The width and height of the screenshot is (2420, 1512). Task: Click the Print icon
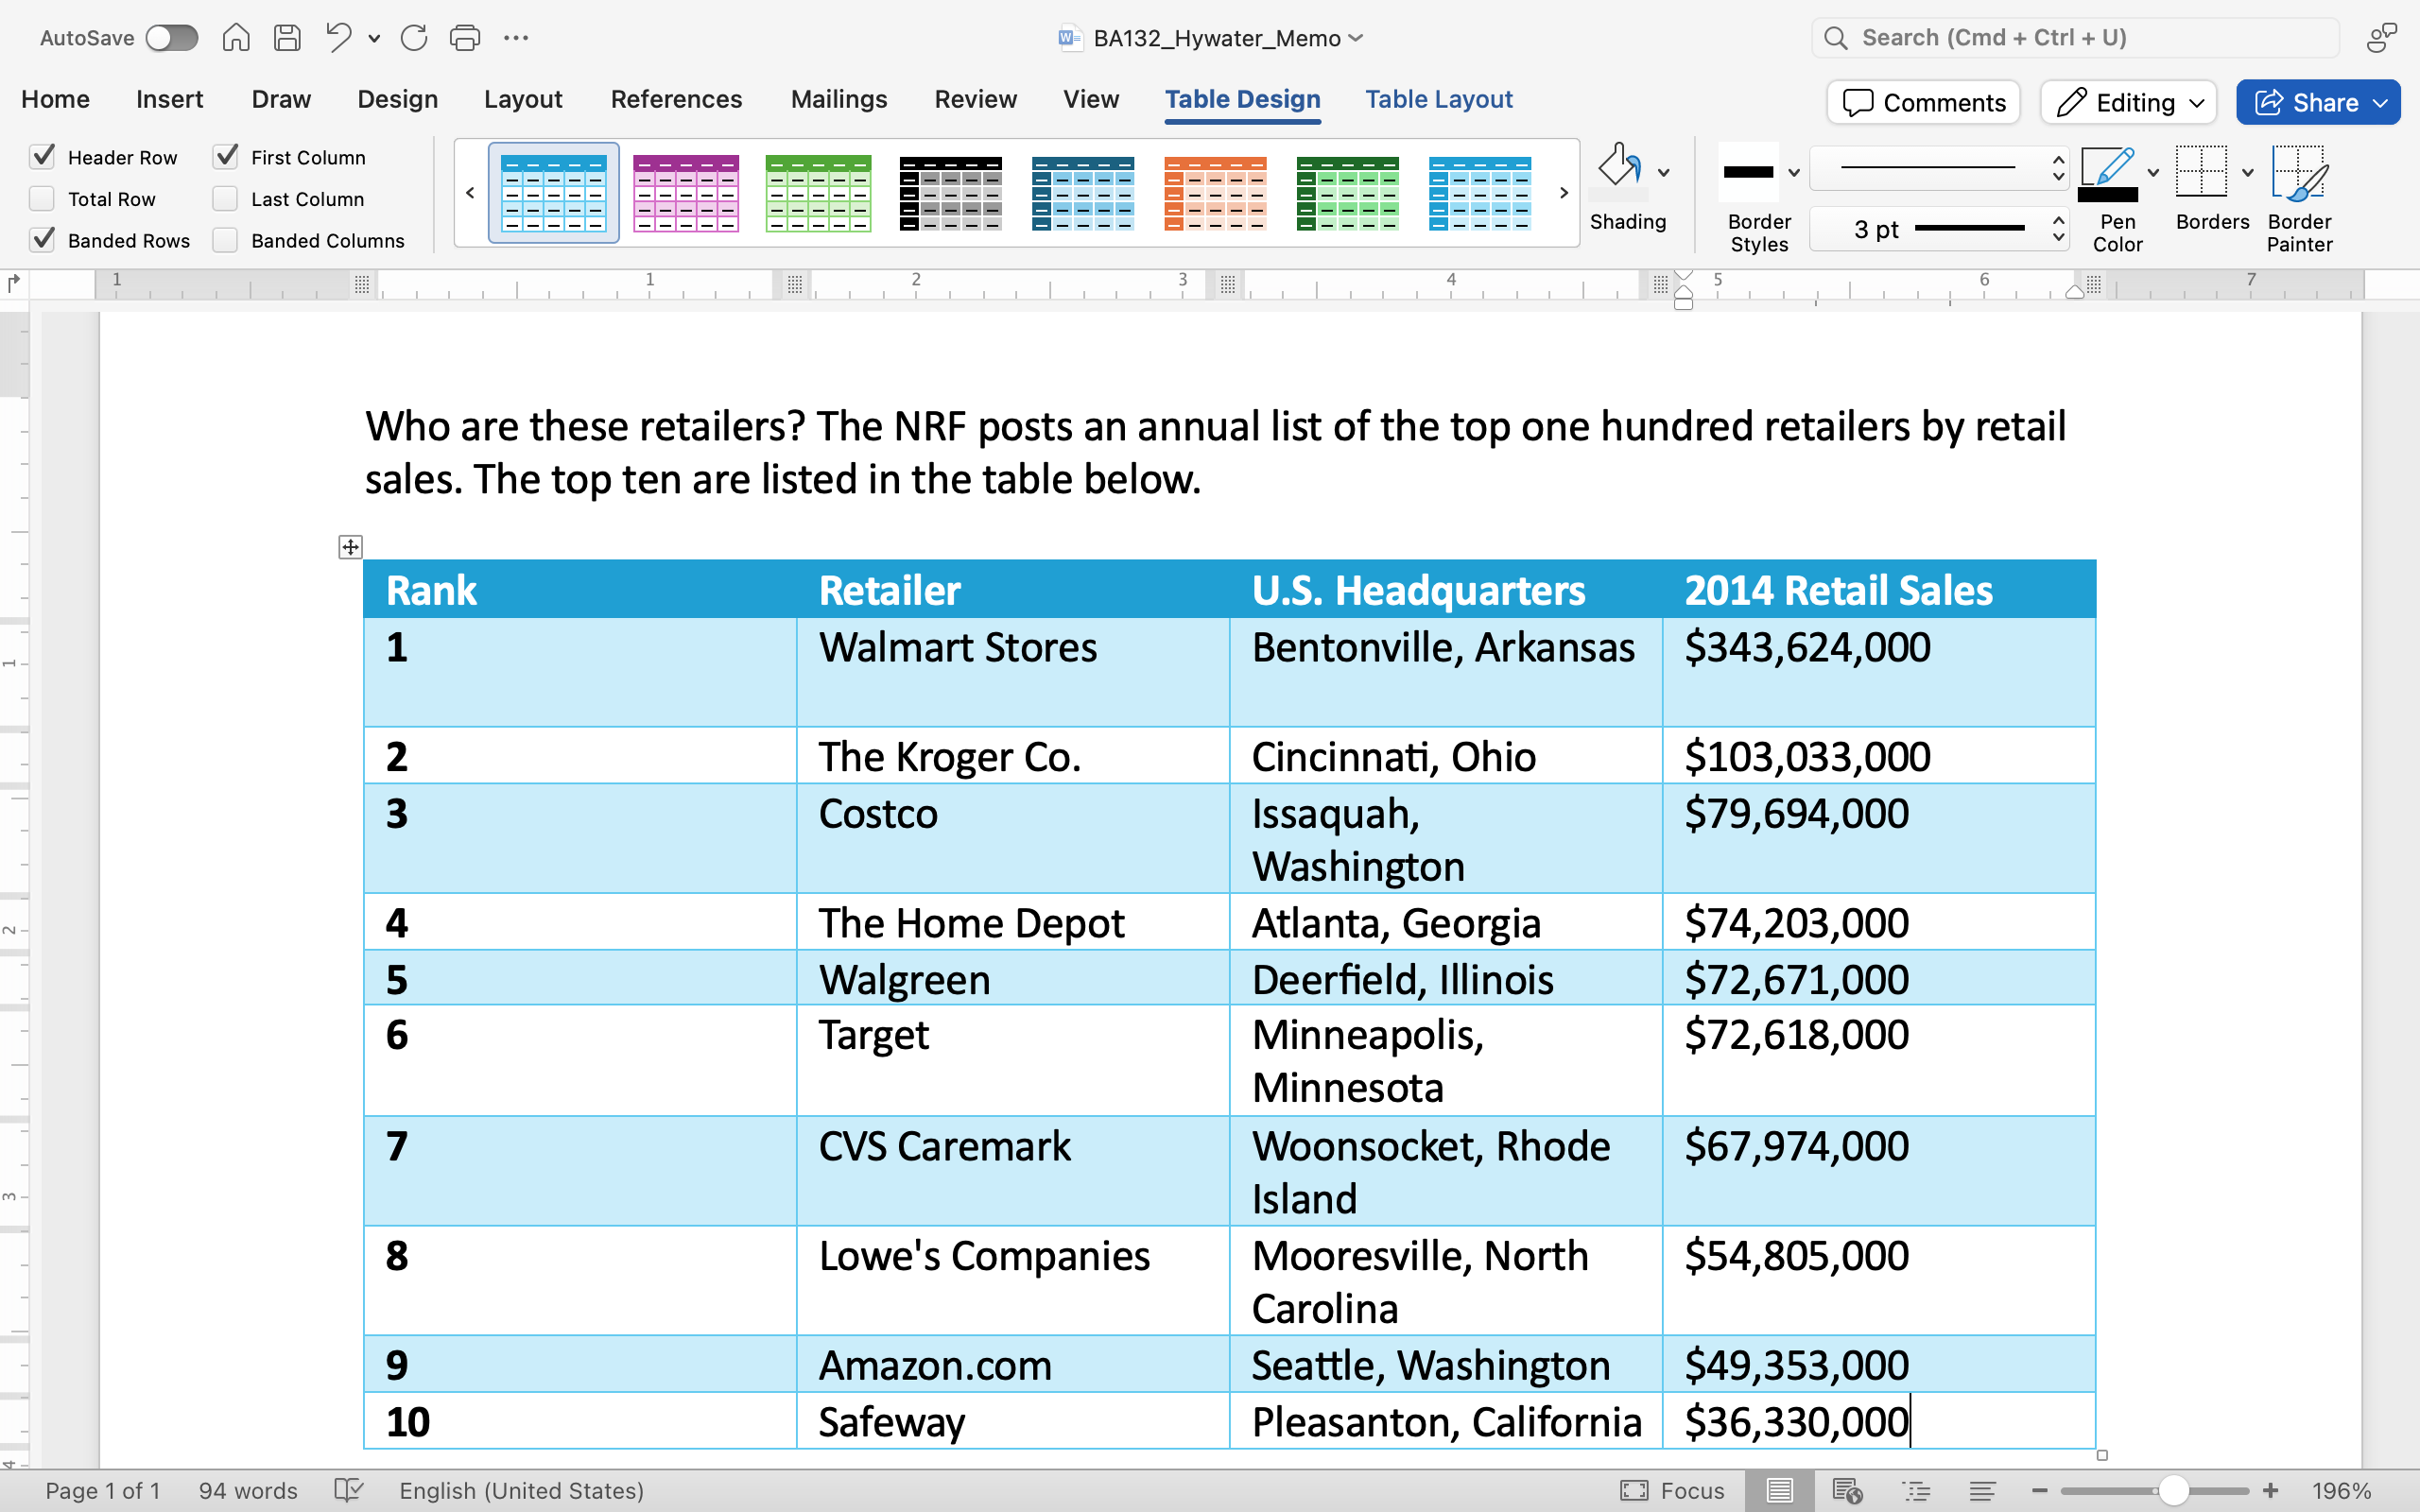(465, 38)
